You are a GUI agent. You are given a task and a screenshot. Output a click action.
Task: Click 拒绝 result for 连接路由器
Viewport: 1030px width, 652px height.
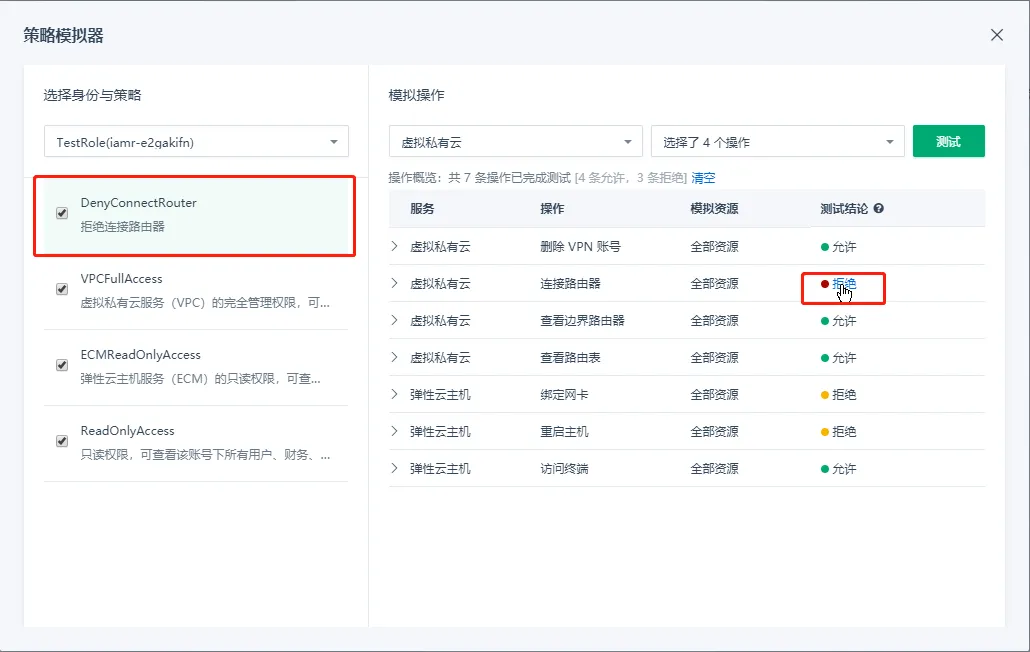coord(843,284)
